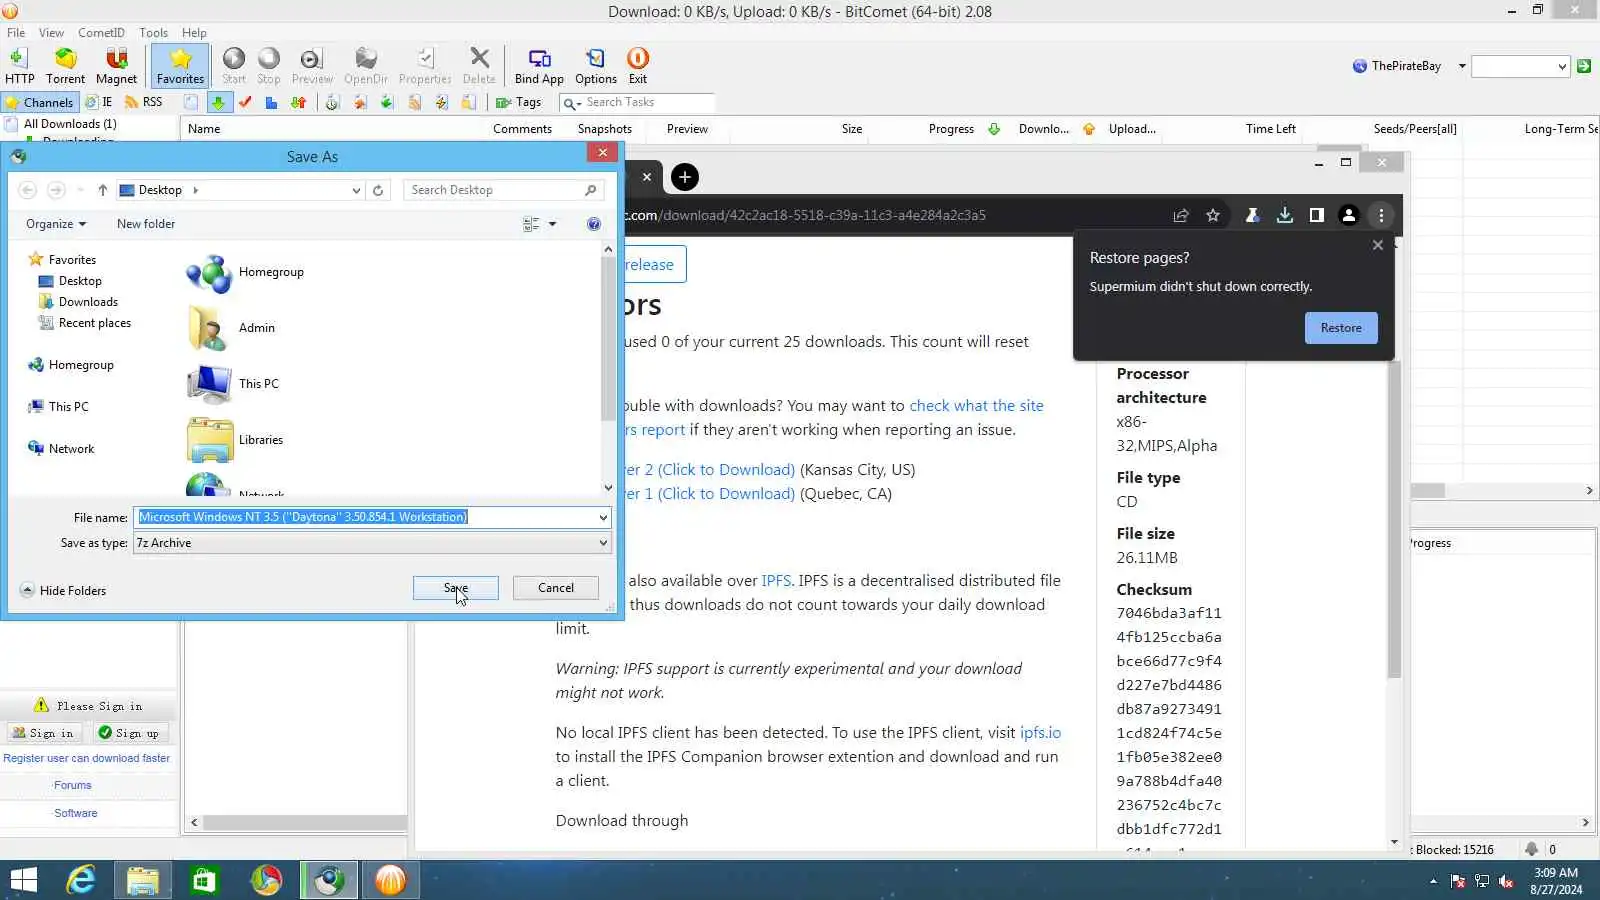Open the Torrent toolbar icon in BitComet
1600x900 pixels.
tap(65, 66)
